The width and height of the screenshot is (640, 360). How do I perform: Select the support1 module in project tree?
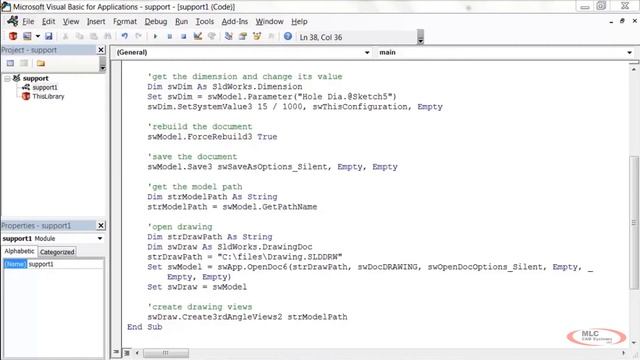(x=45, y=87)
